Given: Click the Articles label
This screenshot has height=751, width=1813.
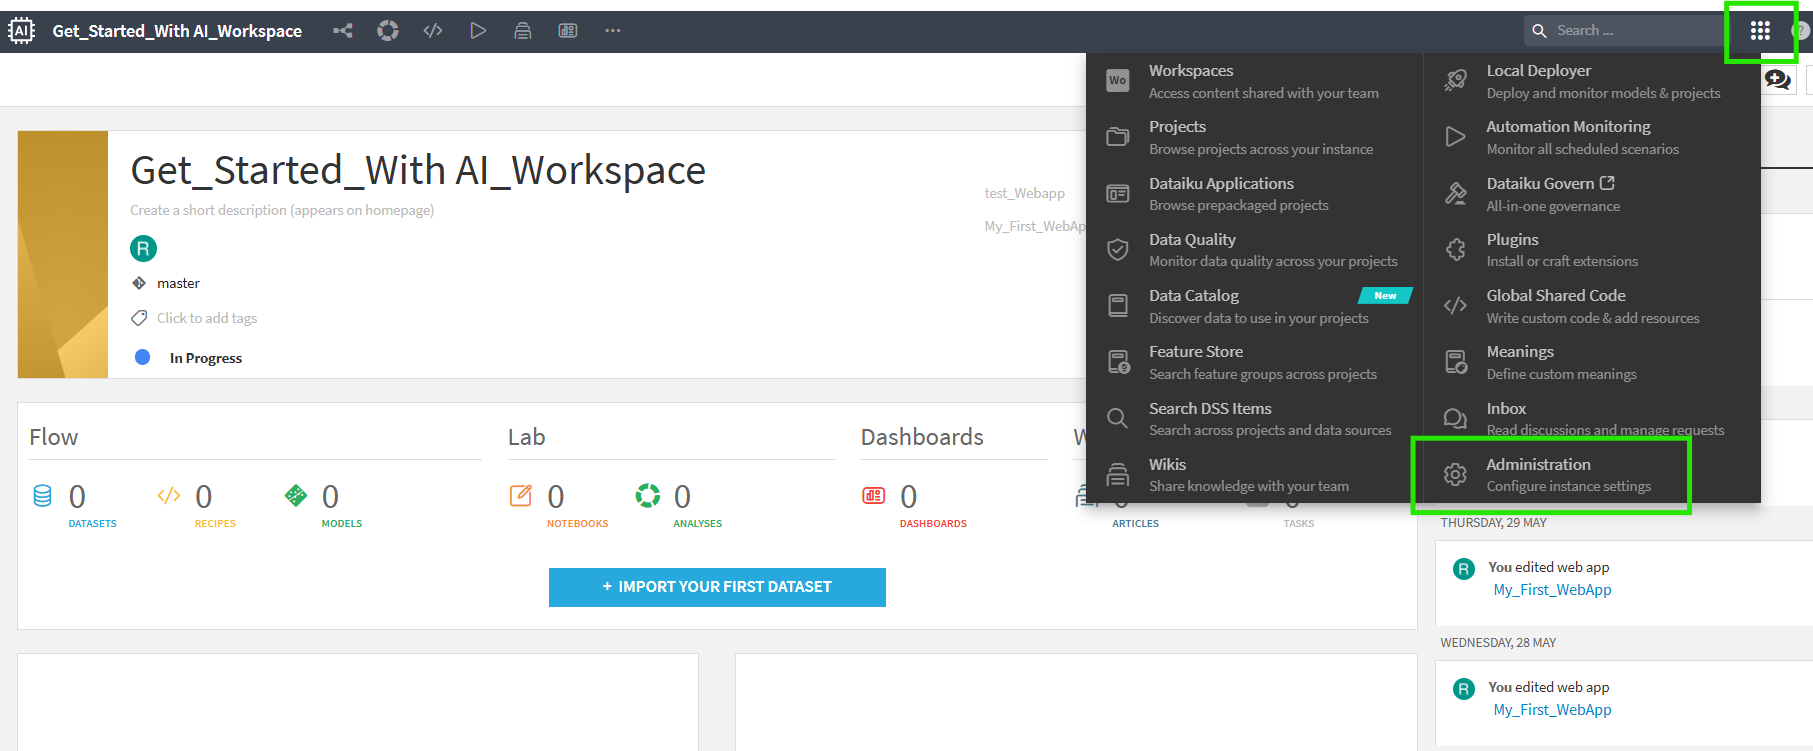Looking at the screenshot, I should pos(1135,524).
